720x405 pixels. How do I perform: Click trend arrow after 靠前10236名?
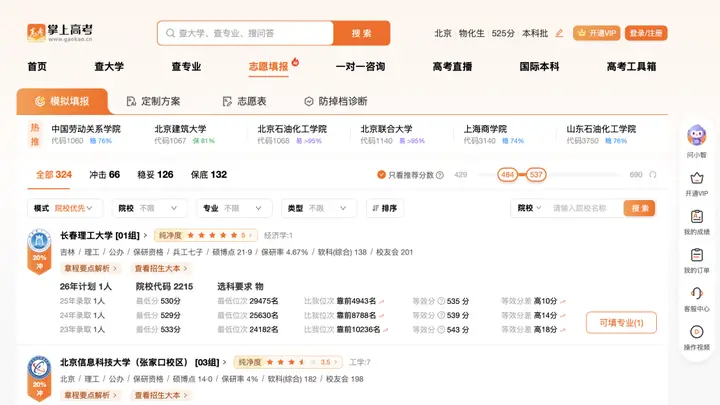[386, 330]
